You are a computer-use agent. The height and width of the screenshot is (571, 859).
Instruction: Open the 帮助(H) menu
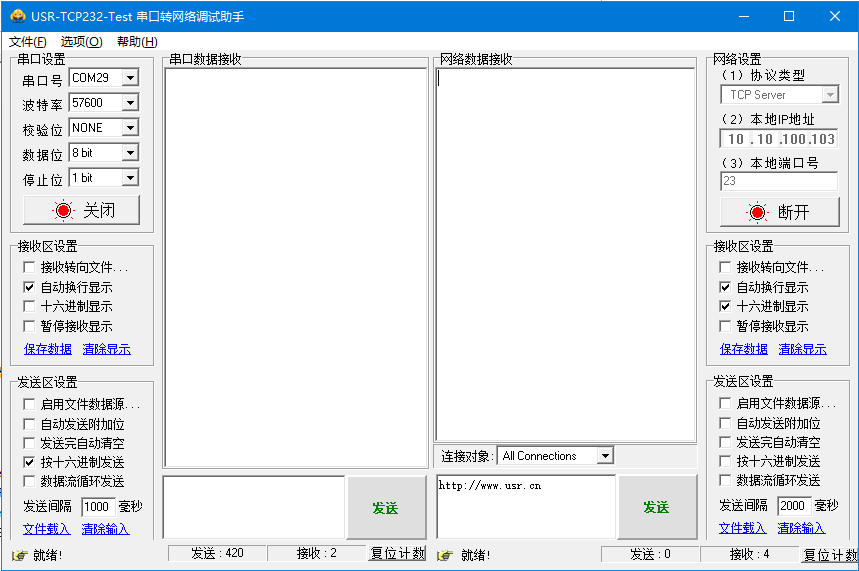(137, 42)
